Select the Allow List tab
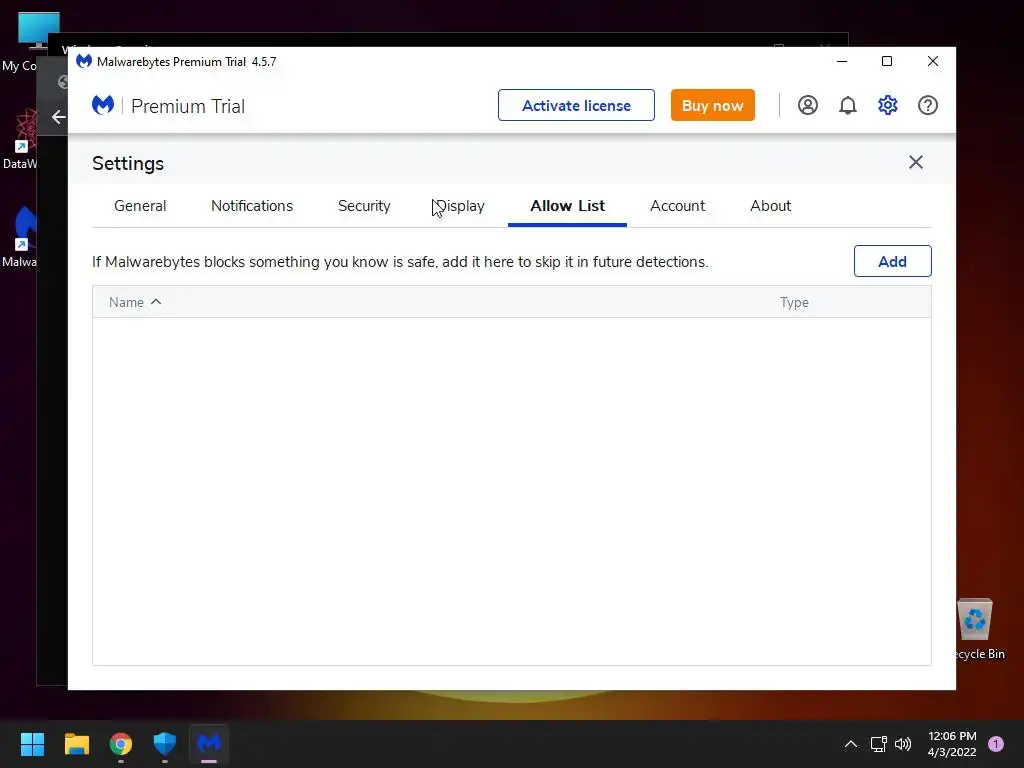1024x768 pixels. [568, 206]
